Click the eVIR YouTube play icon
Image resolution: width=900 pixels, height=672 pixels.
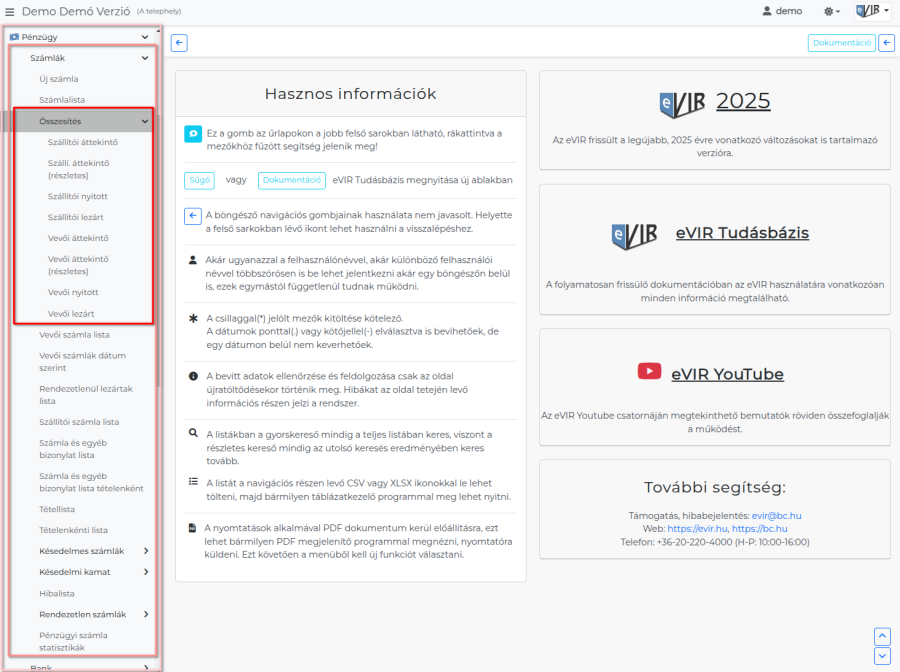(649, 372)
